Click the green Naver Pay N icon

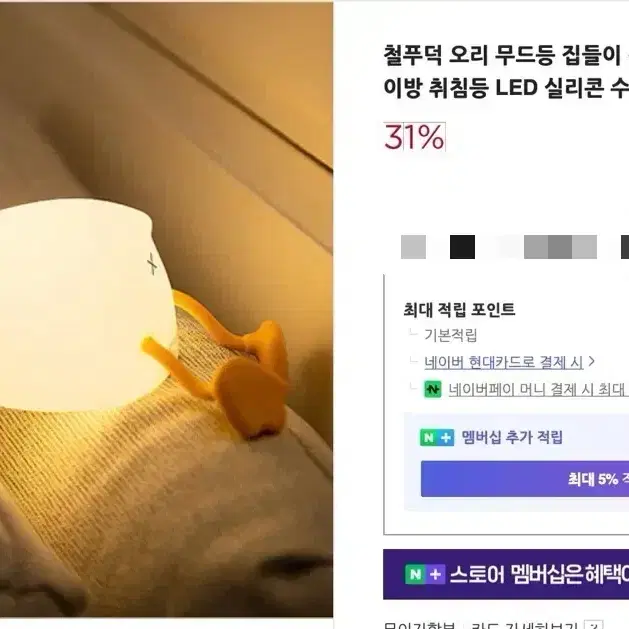[432, 389]
